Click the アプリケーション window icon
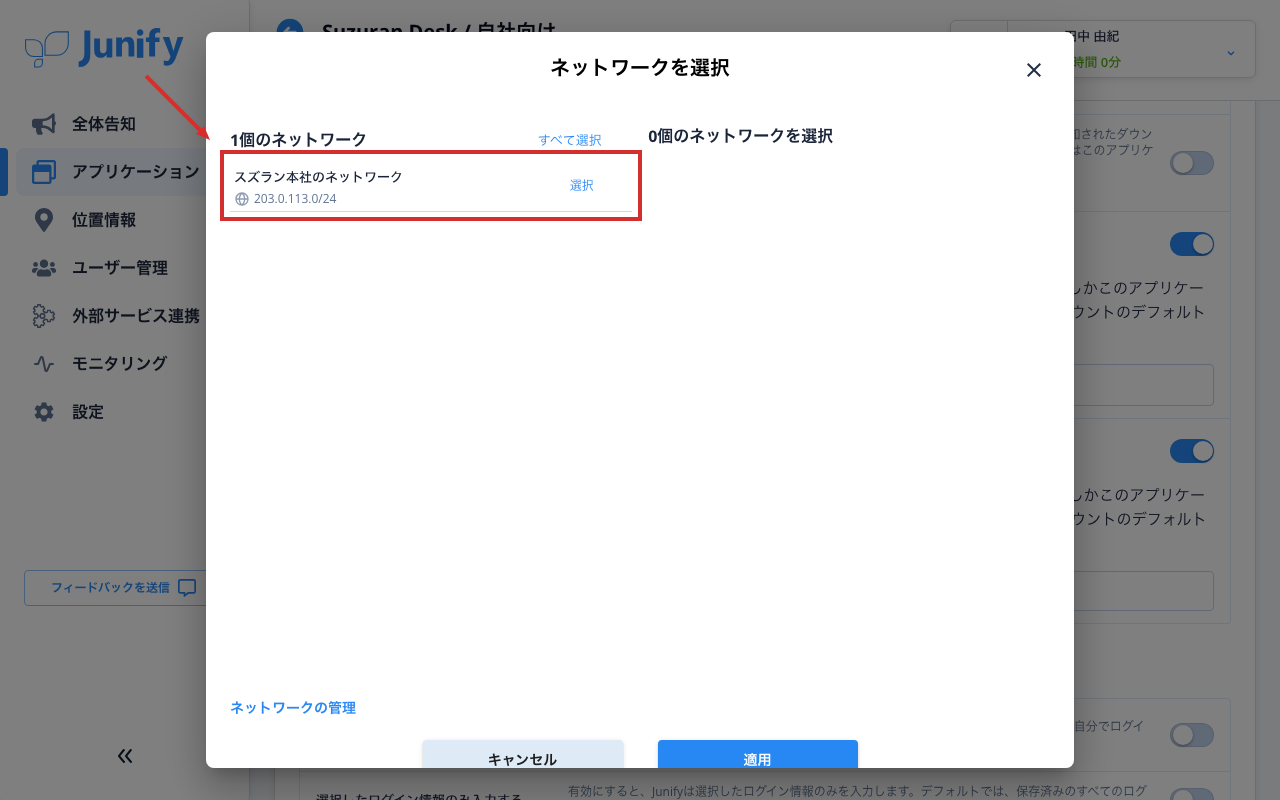Screen dimensions: 1280x800 coord(43,172)
